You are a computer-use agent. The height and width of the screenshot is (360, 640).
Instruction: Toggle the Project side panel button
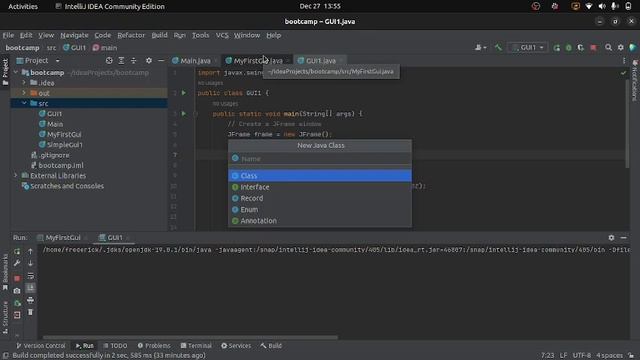[5, 72]
